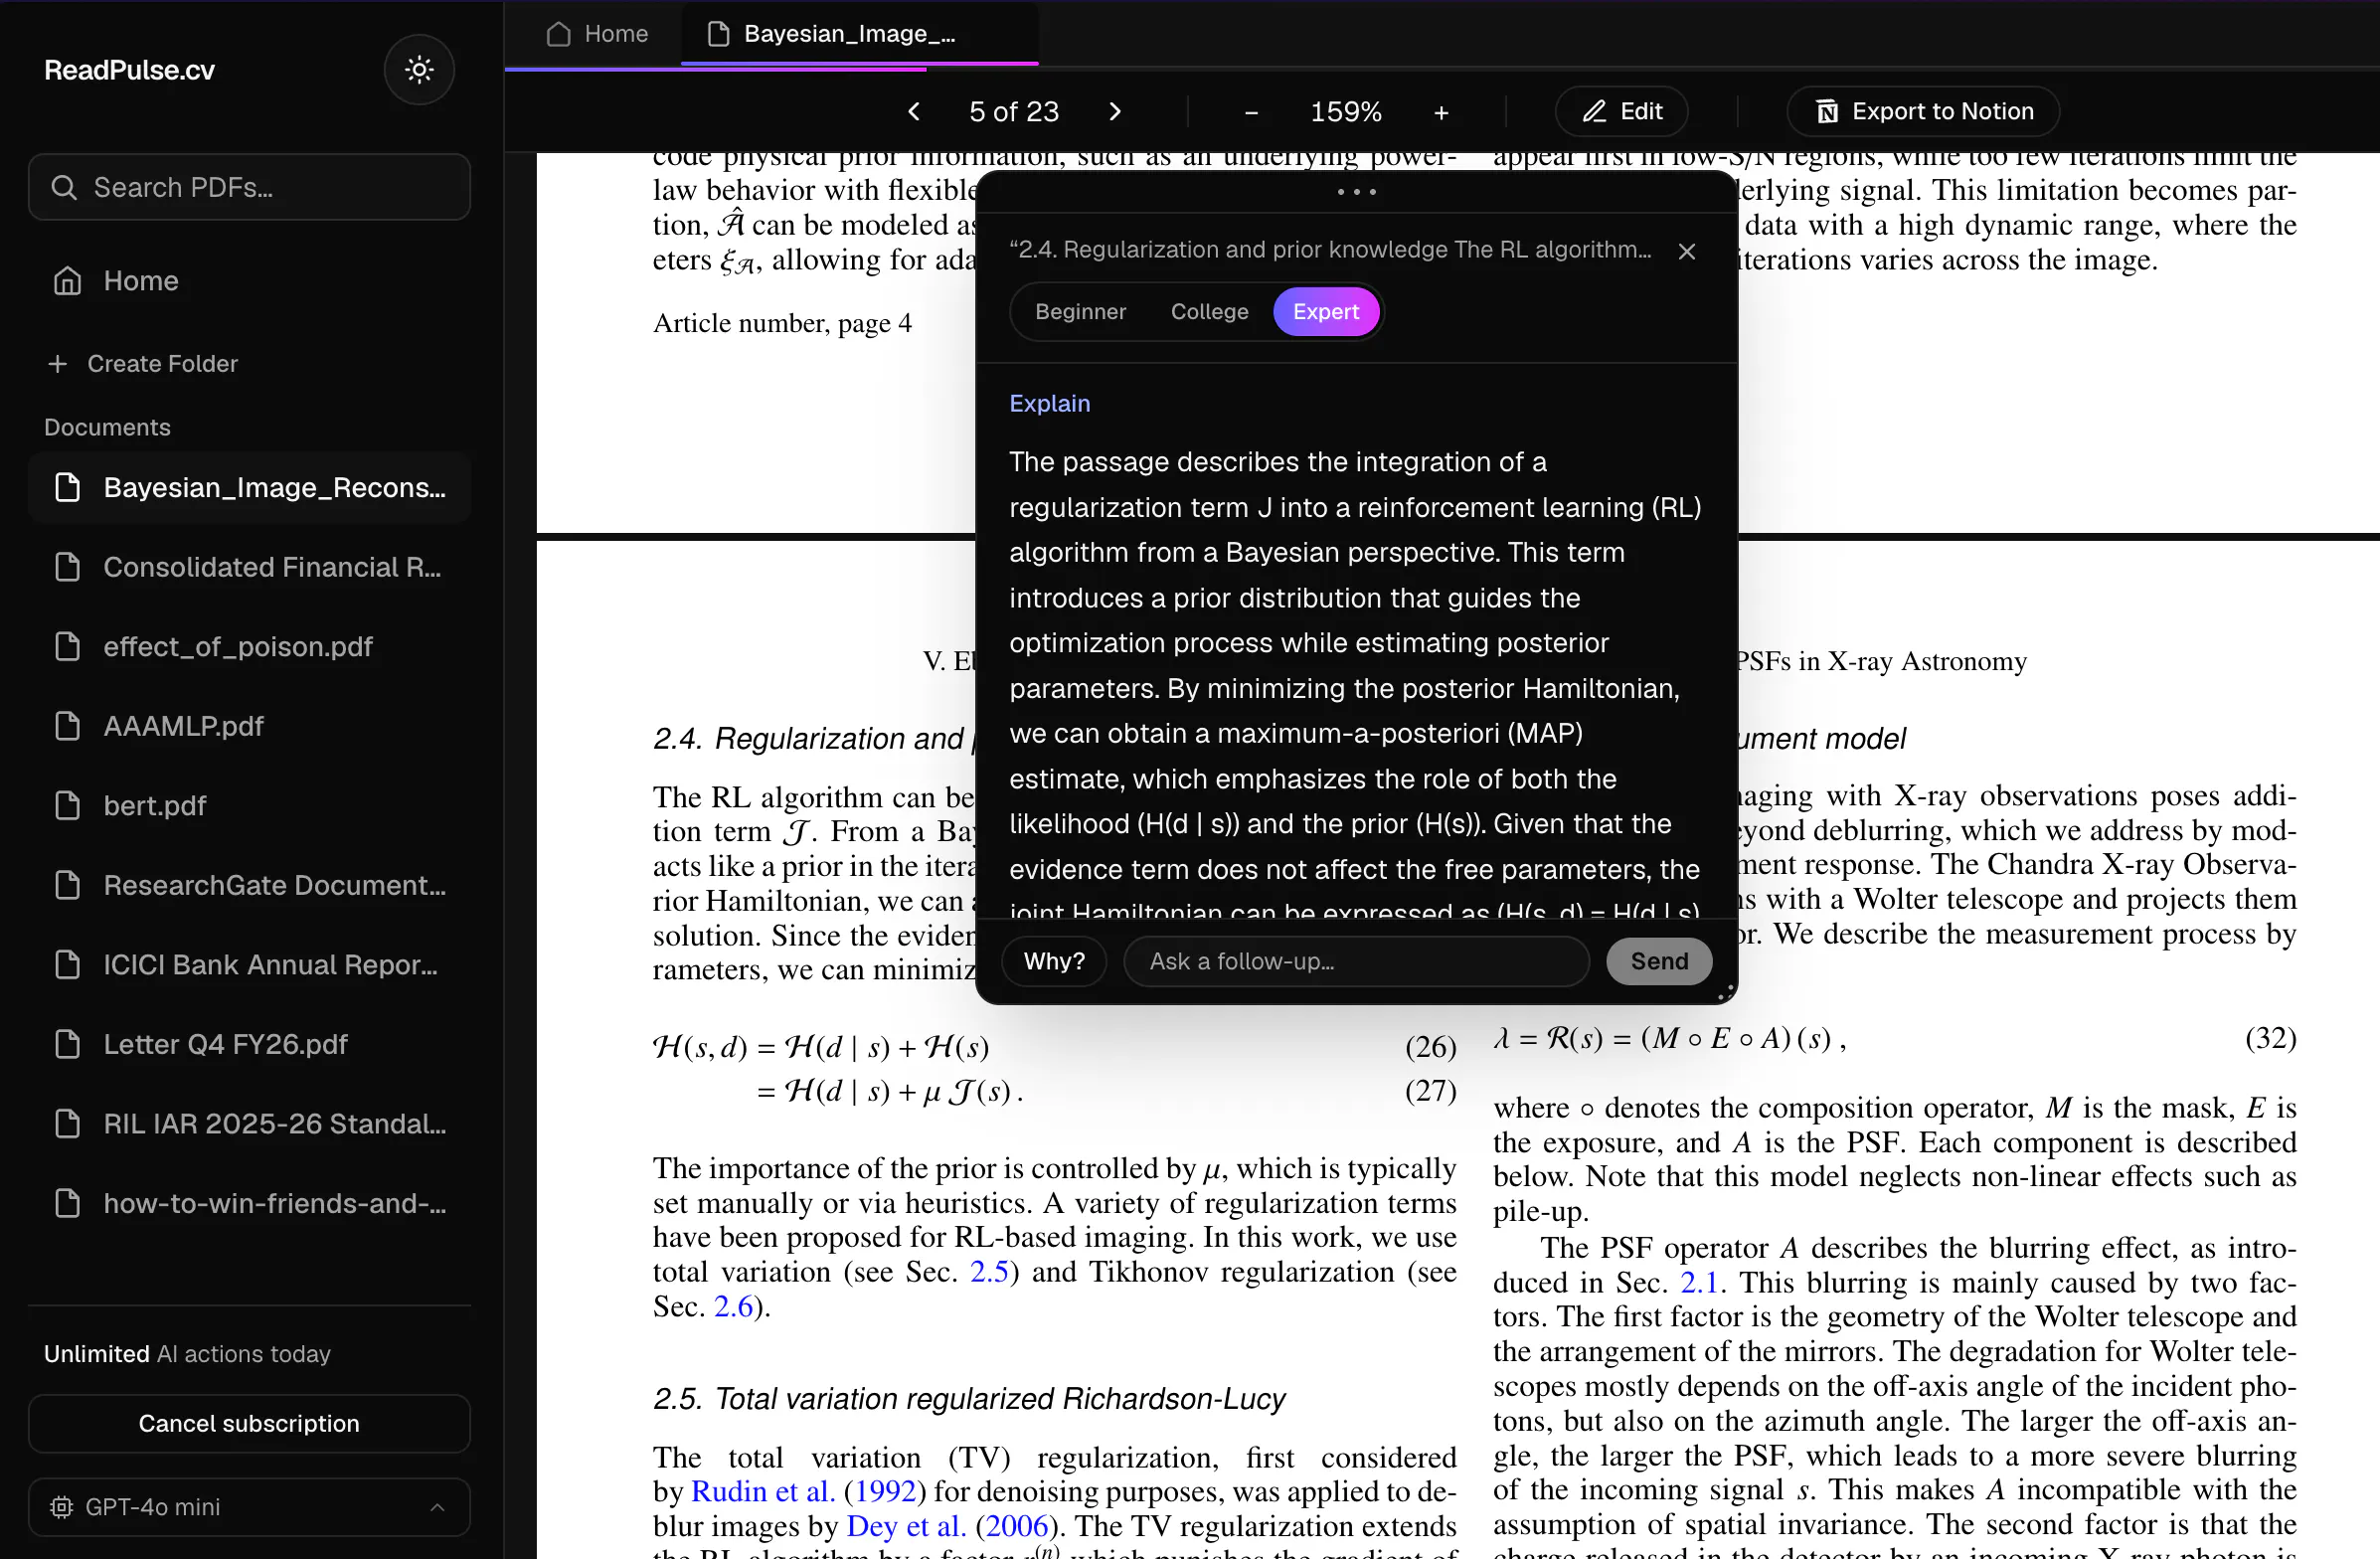The image size is (2380, 1559).
Task: Click the plus icon beside Create Folder
Action: [x=58, y=364]
